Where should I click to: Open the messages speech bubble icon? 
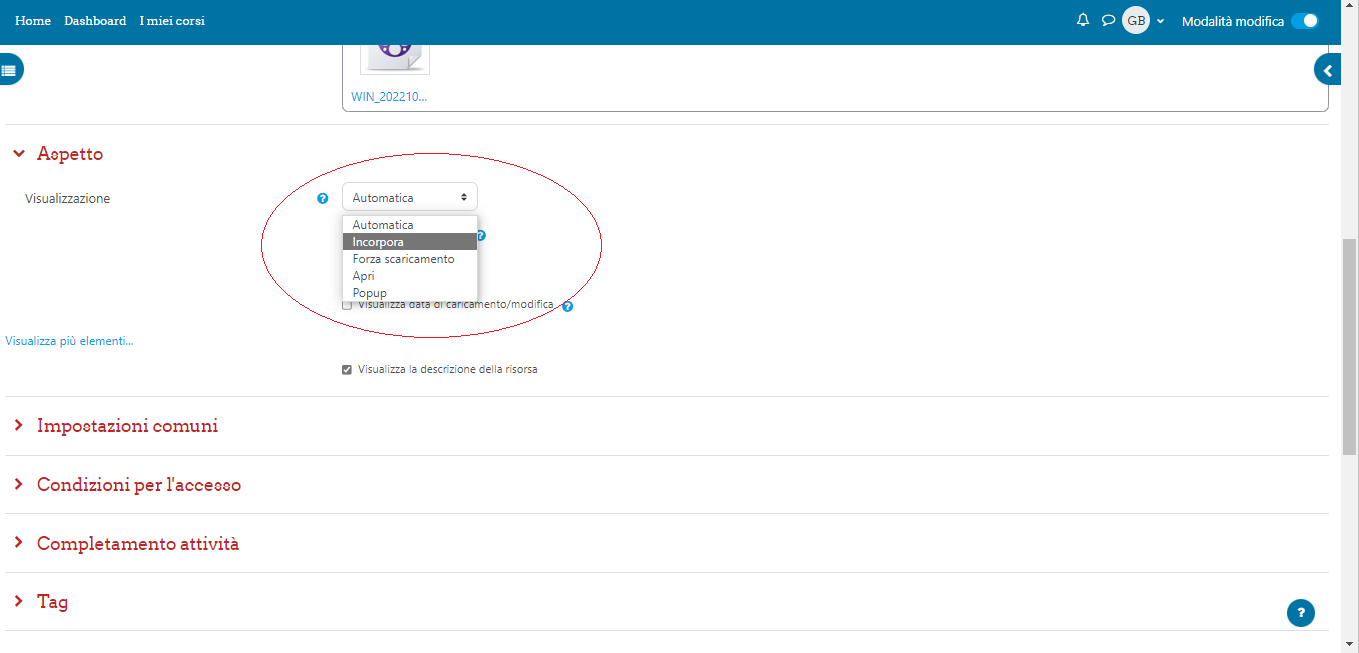pos(1108,20)
